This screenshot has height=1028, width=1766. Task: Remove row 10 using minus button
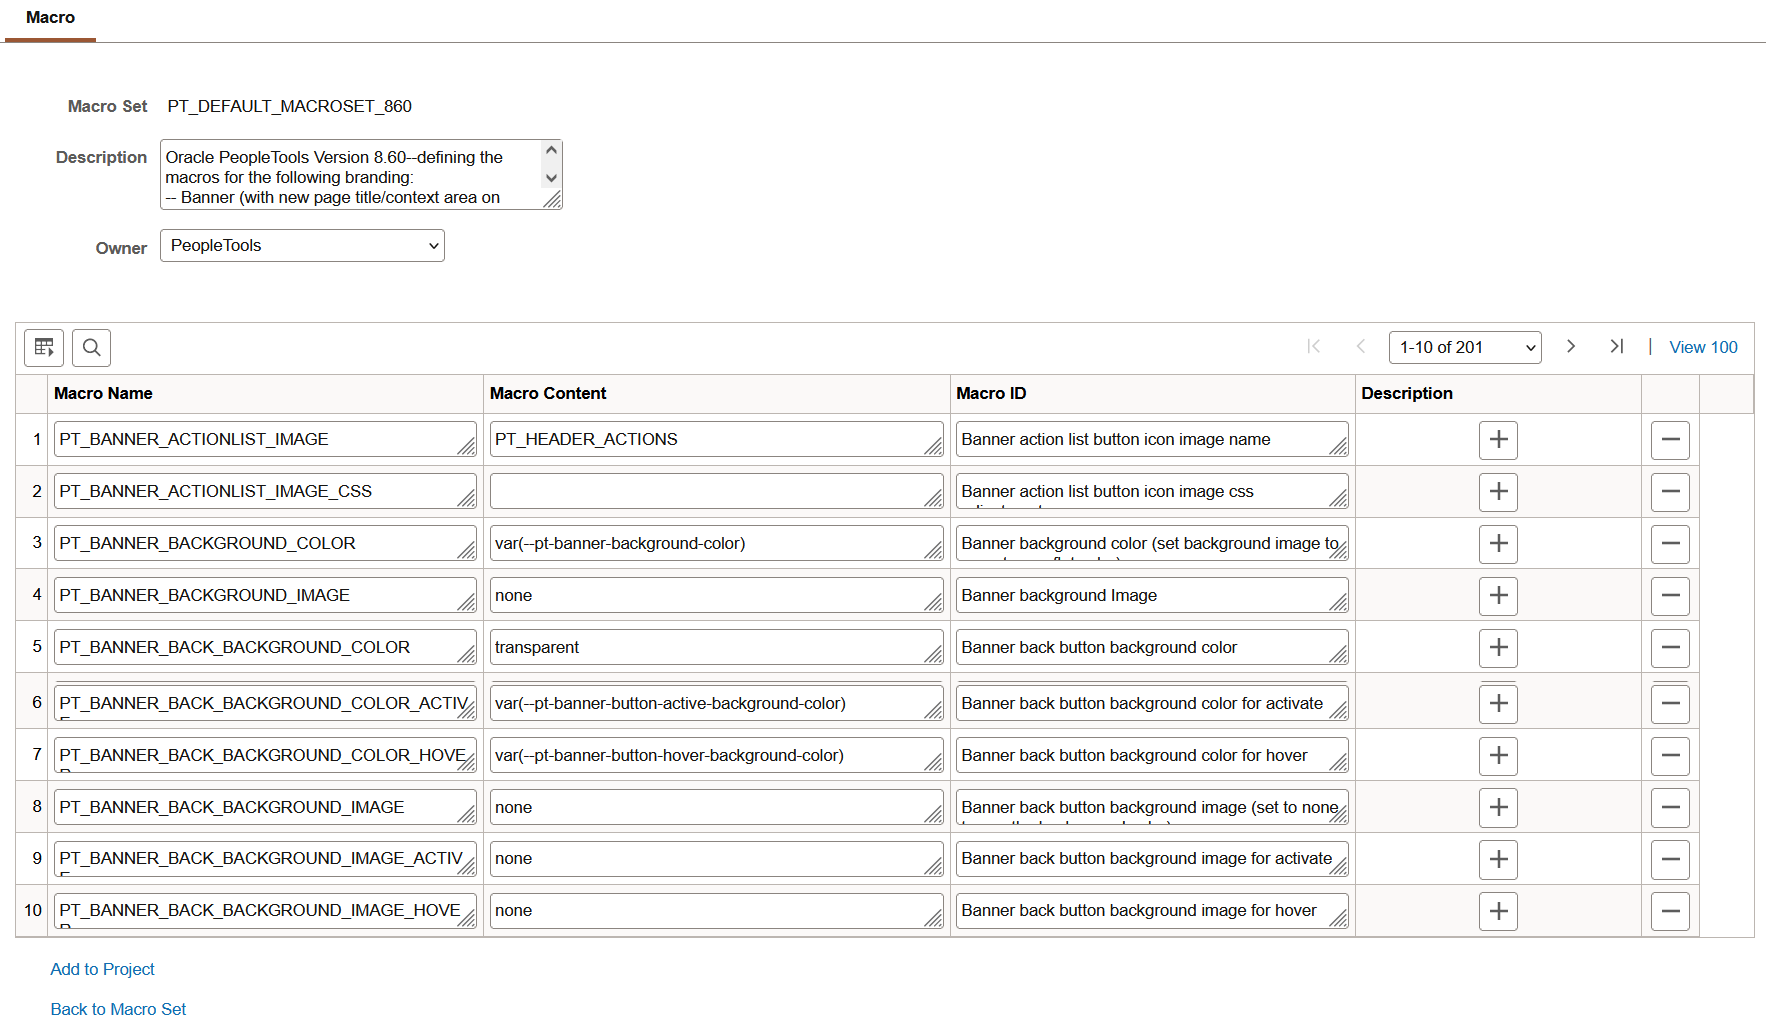1670,911
